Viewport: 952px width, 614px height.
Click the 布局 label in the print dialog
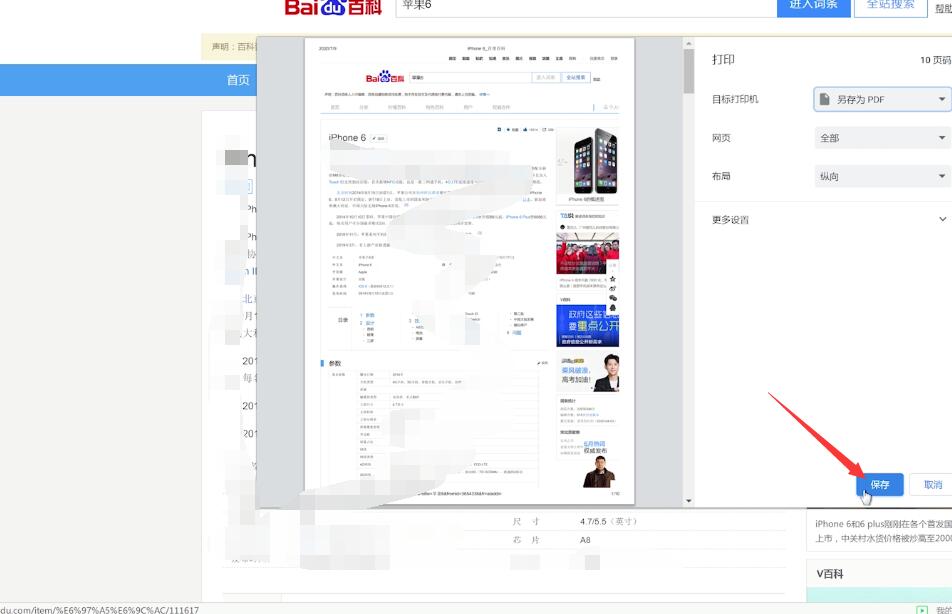coord(721,176)
